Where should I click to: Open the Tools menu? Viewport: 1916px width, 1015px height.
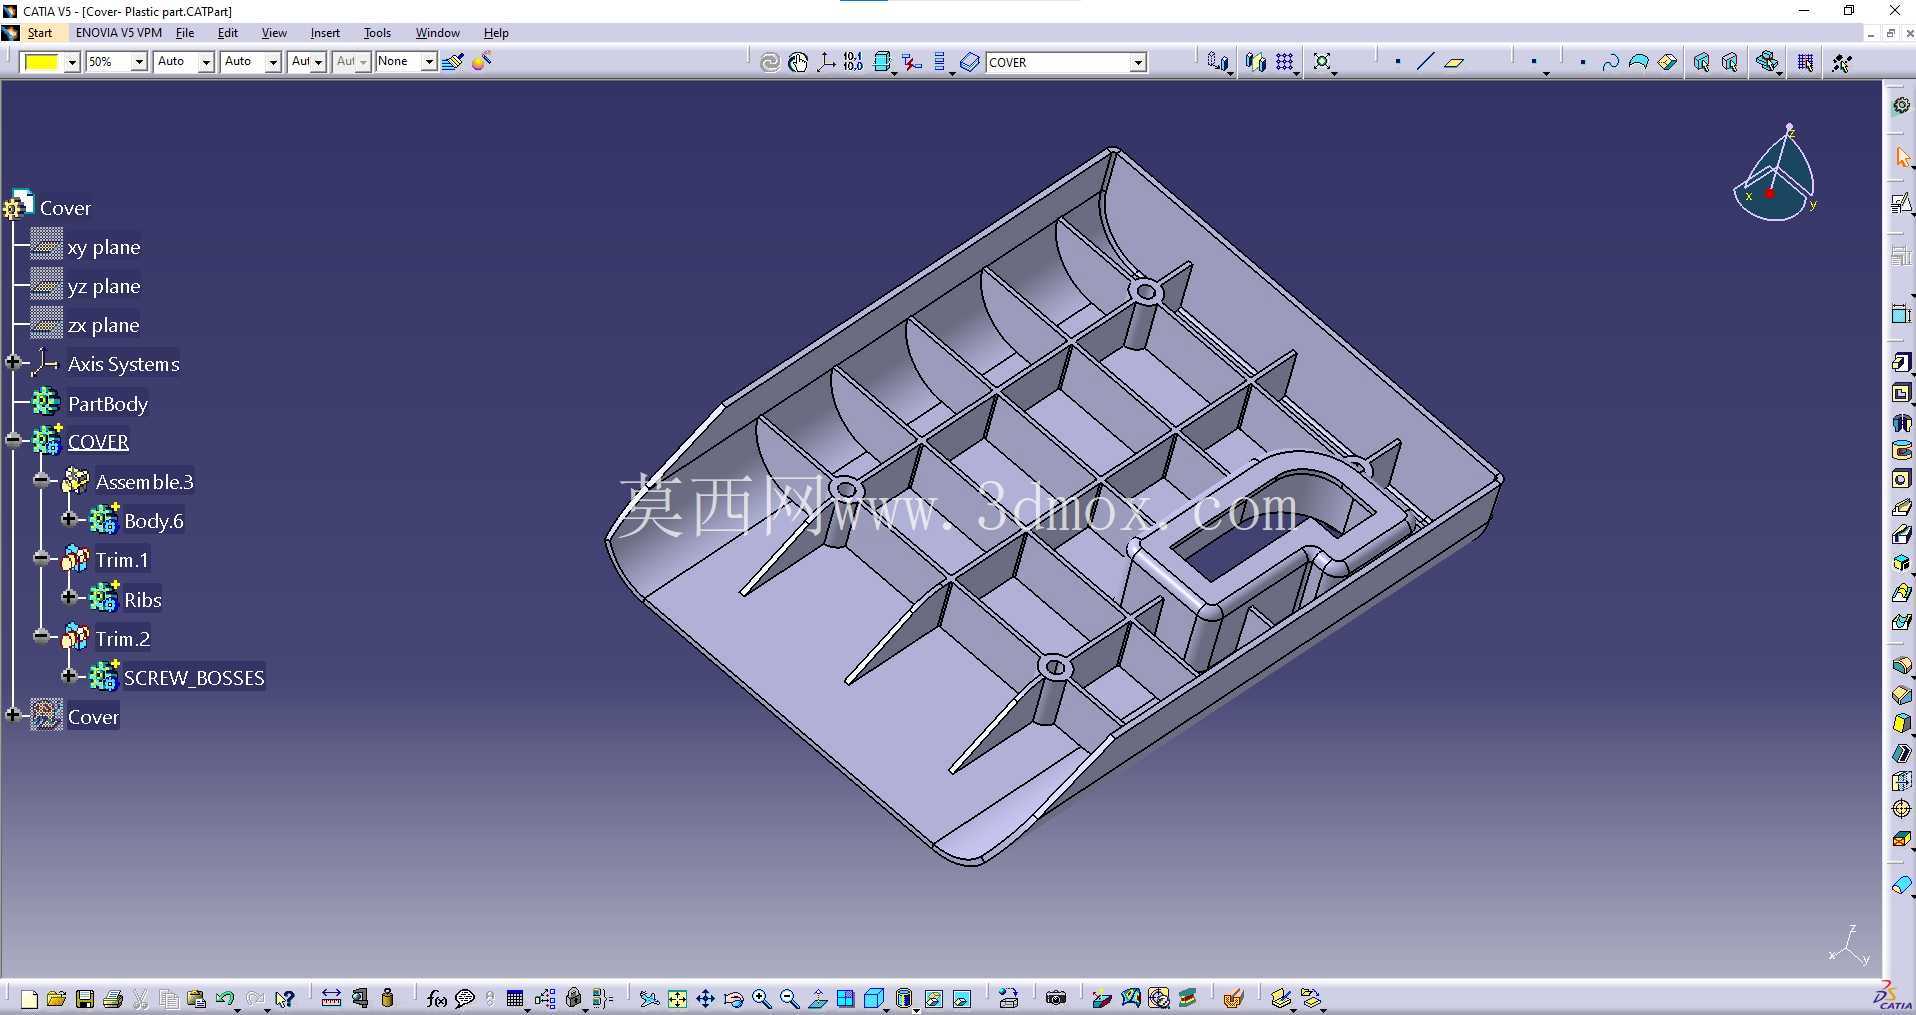[x=377, y=33]
